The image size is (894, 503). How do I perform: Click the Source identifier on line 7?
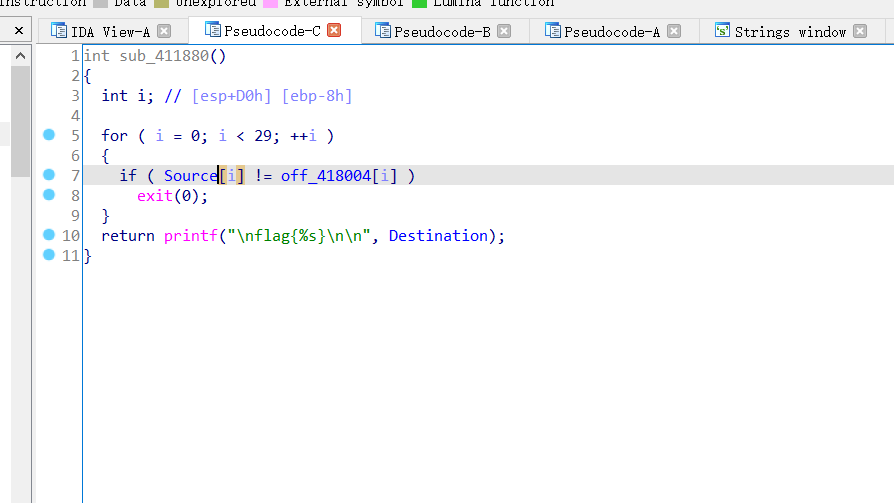191,176
